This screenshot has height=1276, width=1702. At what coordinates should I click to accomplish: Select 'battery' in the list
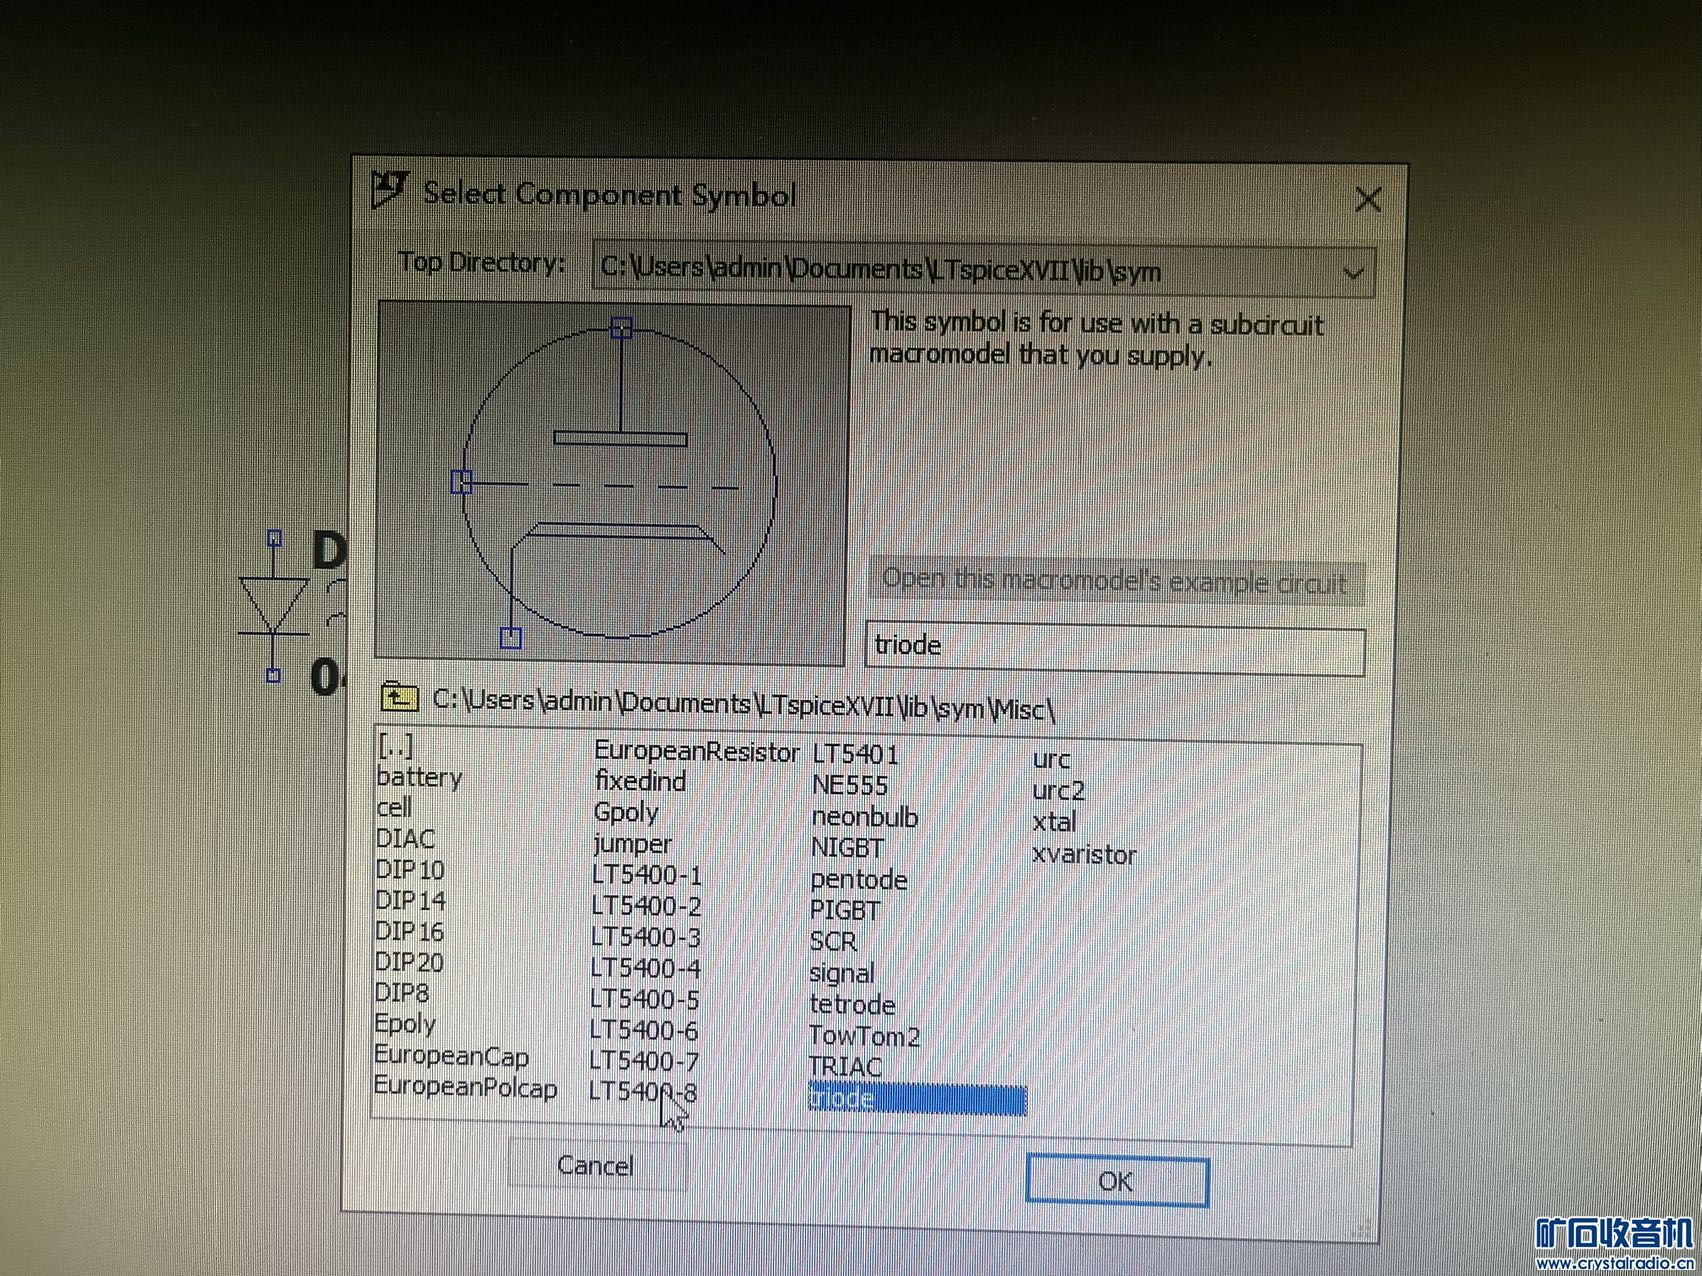(419, 777)
